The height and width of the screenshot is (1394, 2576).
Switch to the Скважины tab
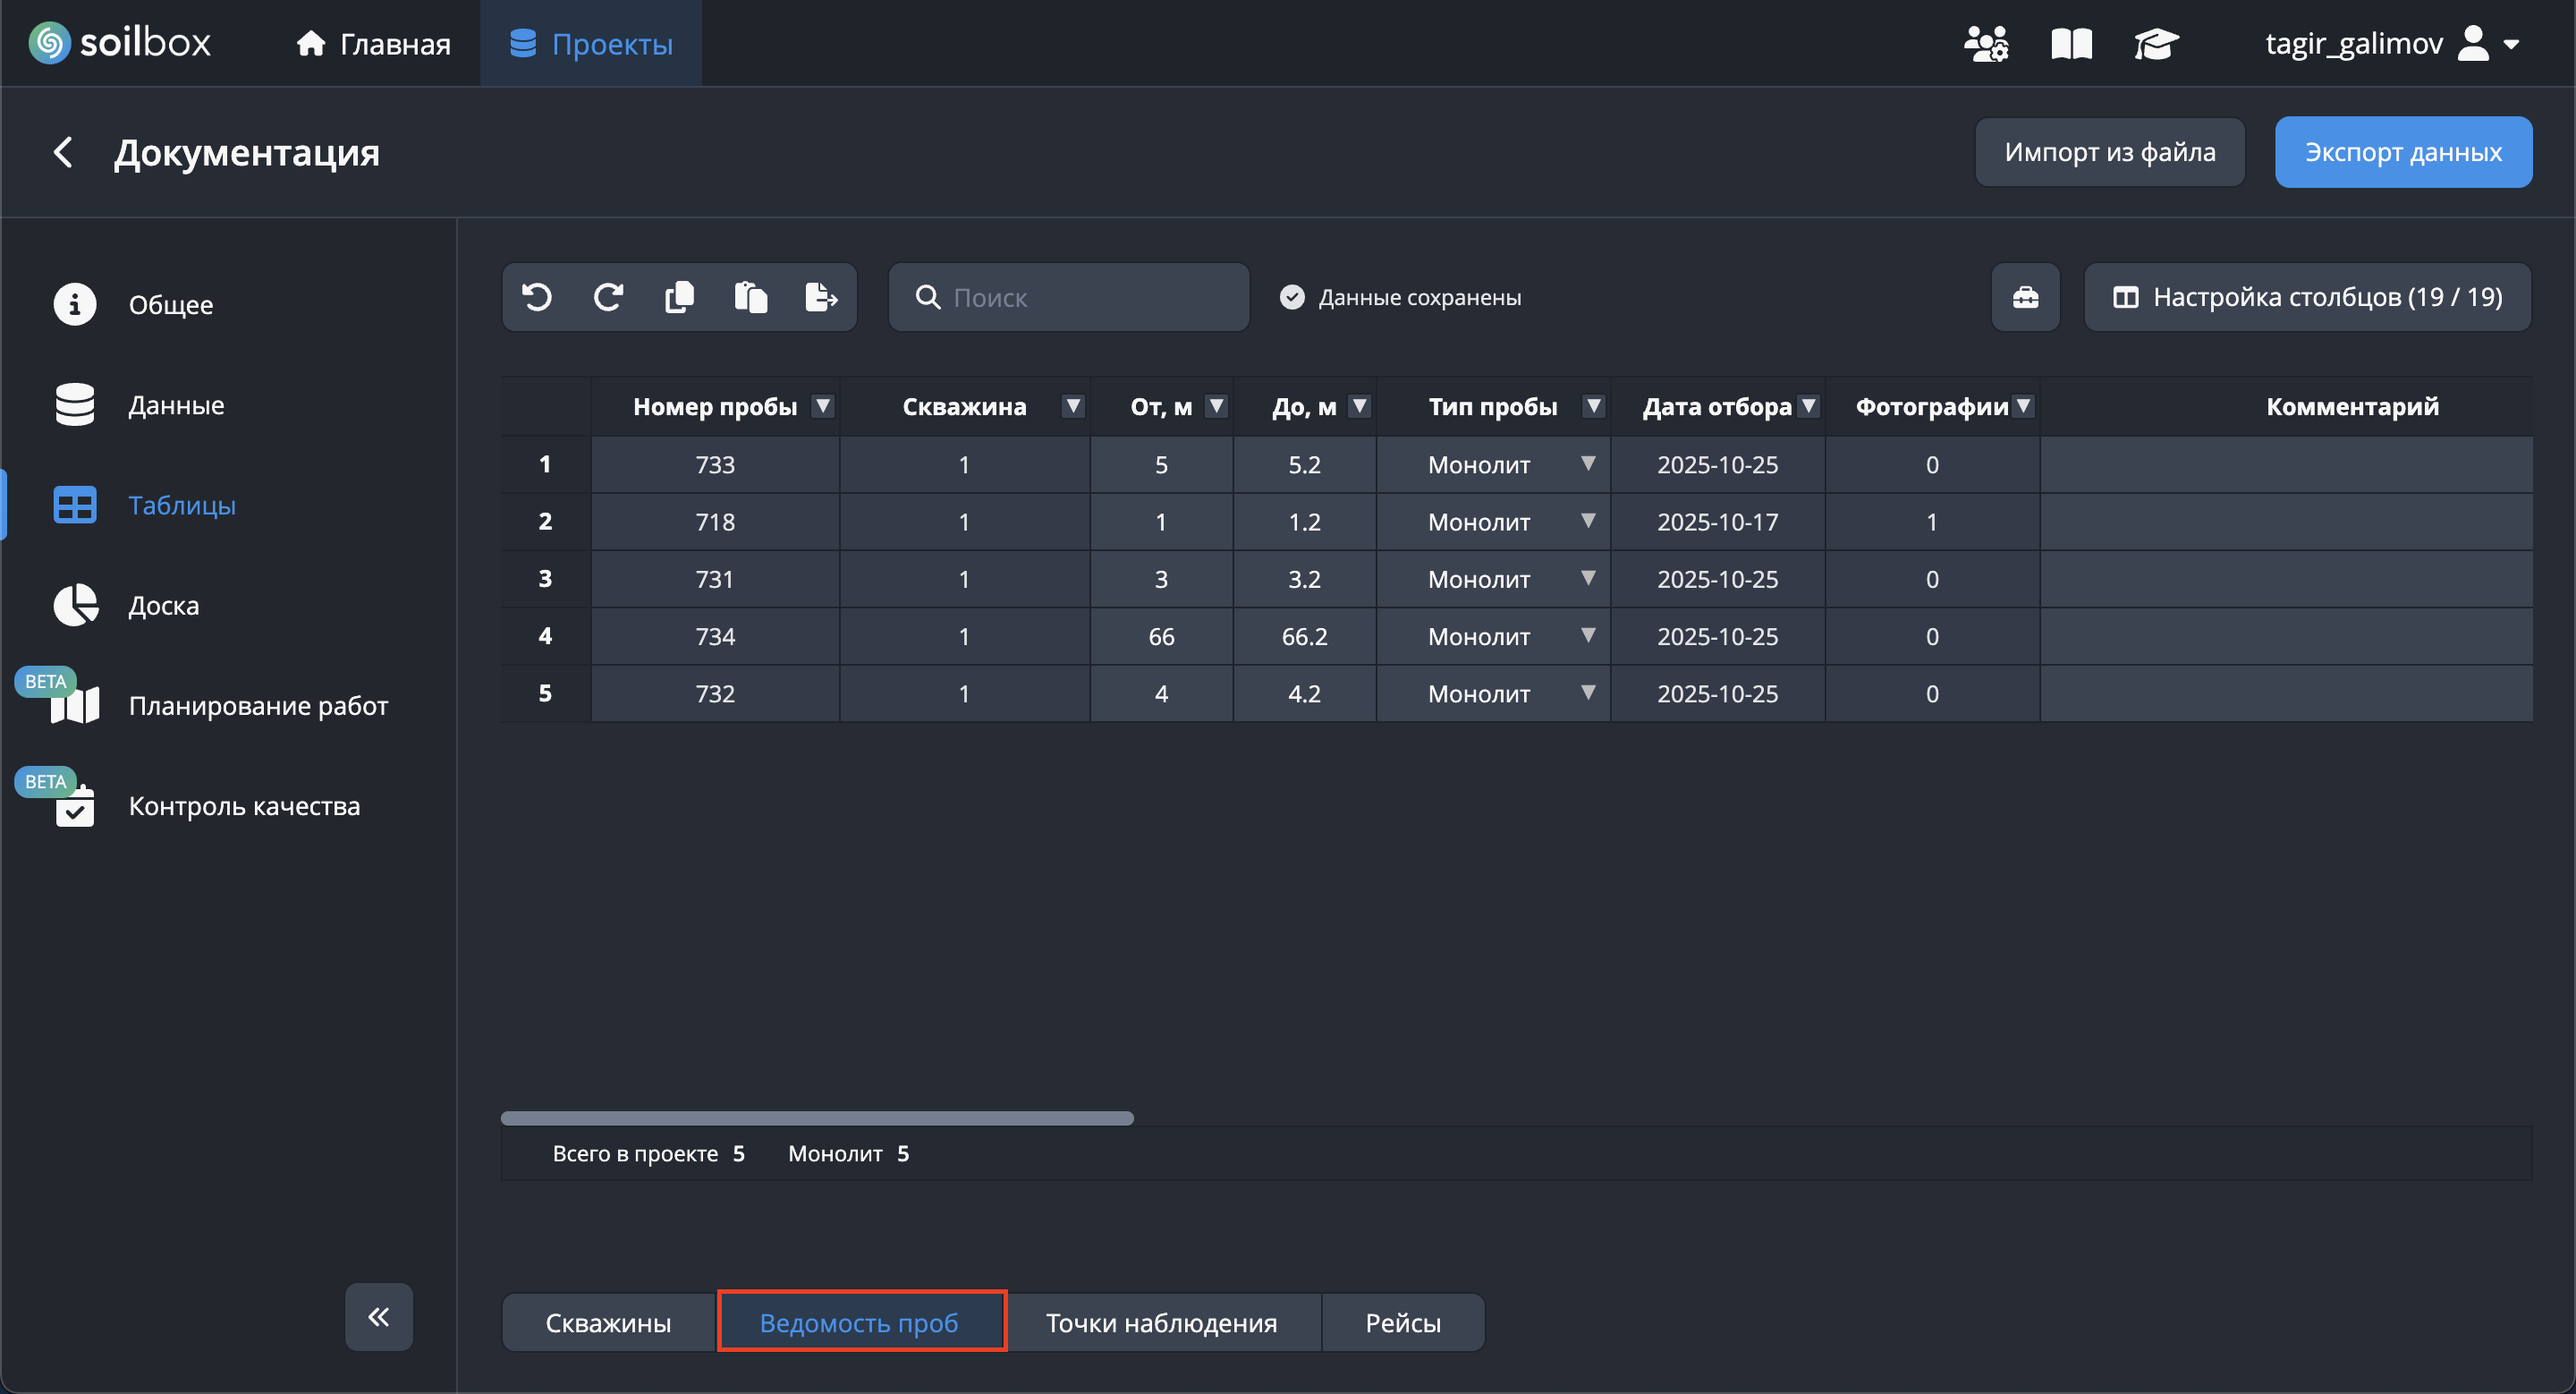[608, 1322]
